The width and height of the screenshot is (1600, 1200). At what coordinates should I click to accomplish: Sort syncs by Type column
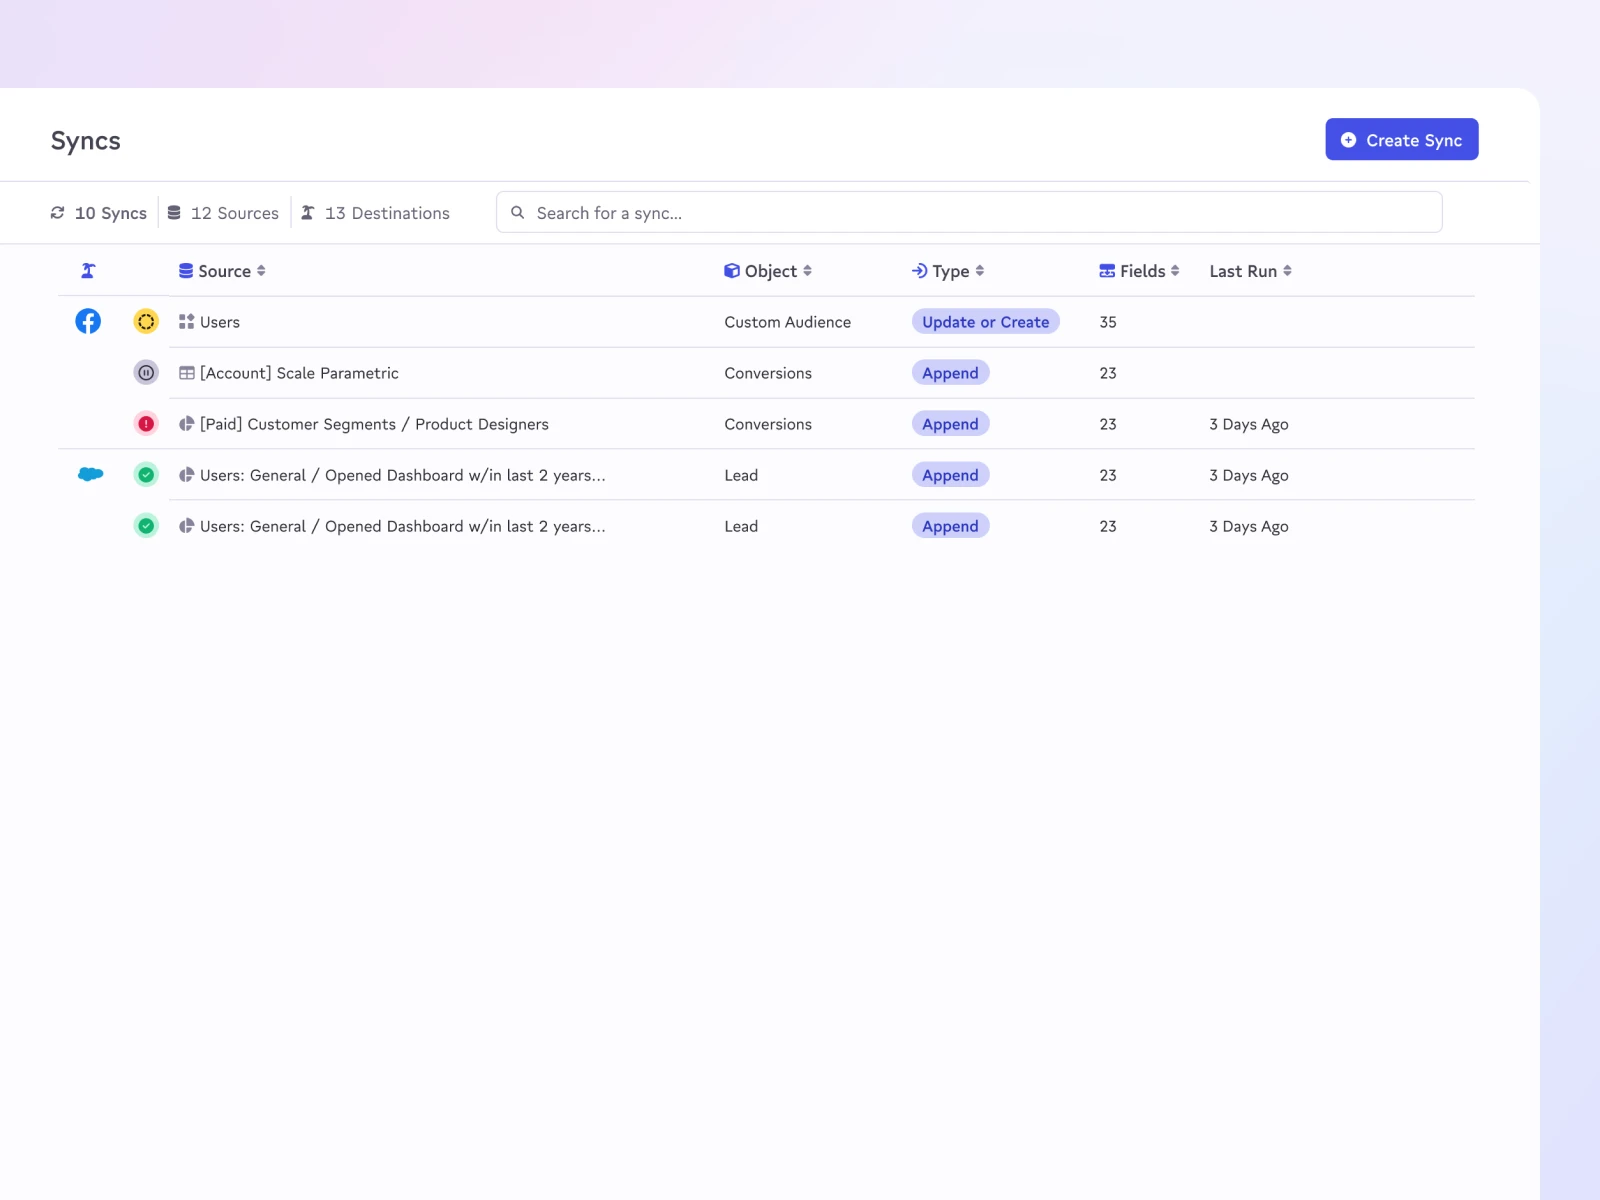coord(949,271)
